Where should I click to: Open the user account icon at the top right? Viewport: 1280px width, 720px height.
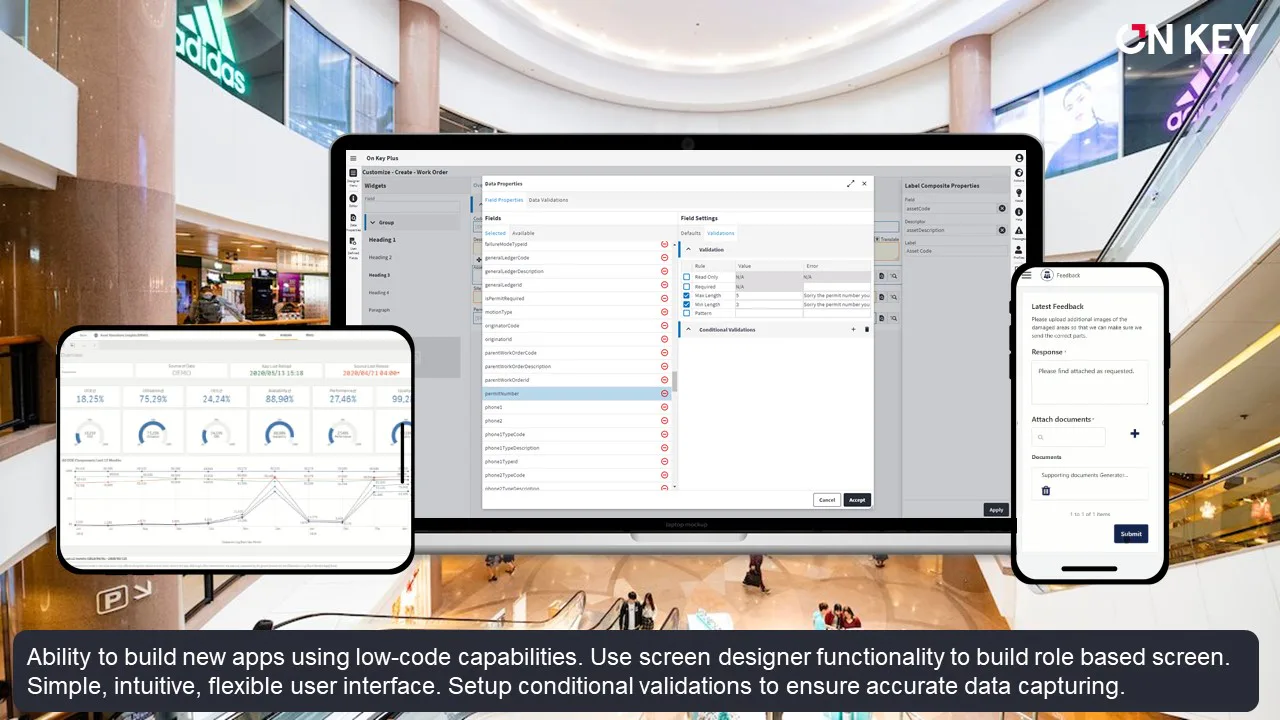[1019, 158]
